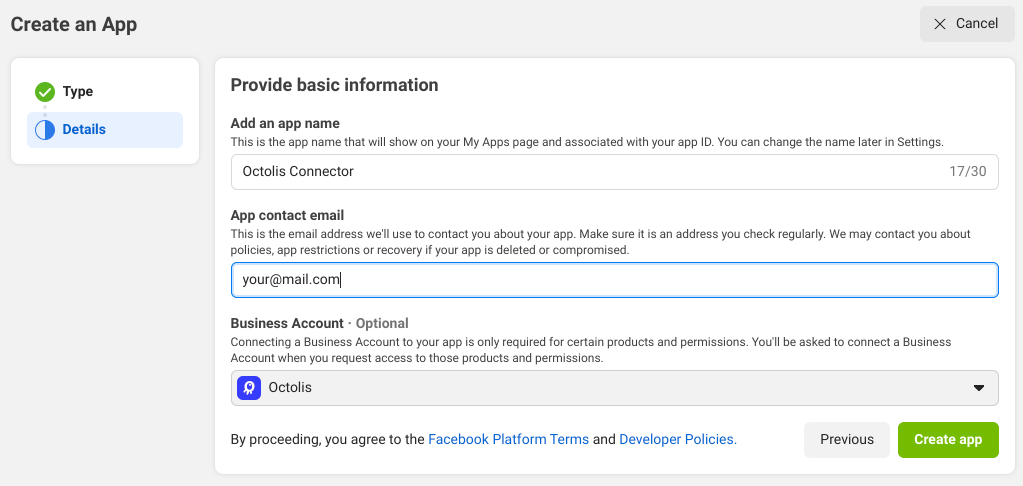This screenshot has height=486, width=1023.
Task: Focus the app name field "Octolis Connector"
Action: tap(615, 172)
